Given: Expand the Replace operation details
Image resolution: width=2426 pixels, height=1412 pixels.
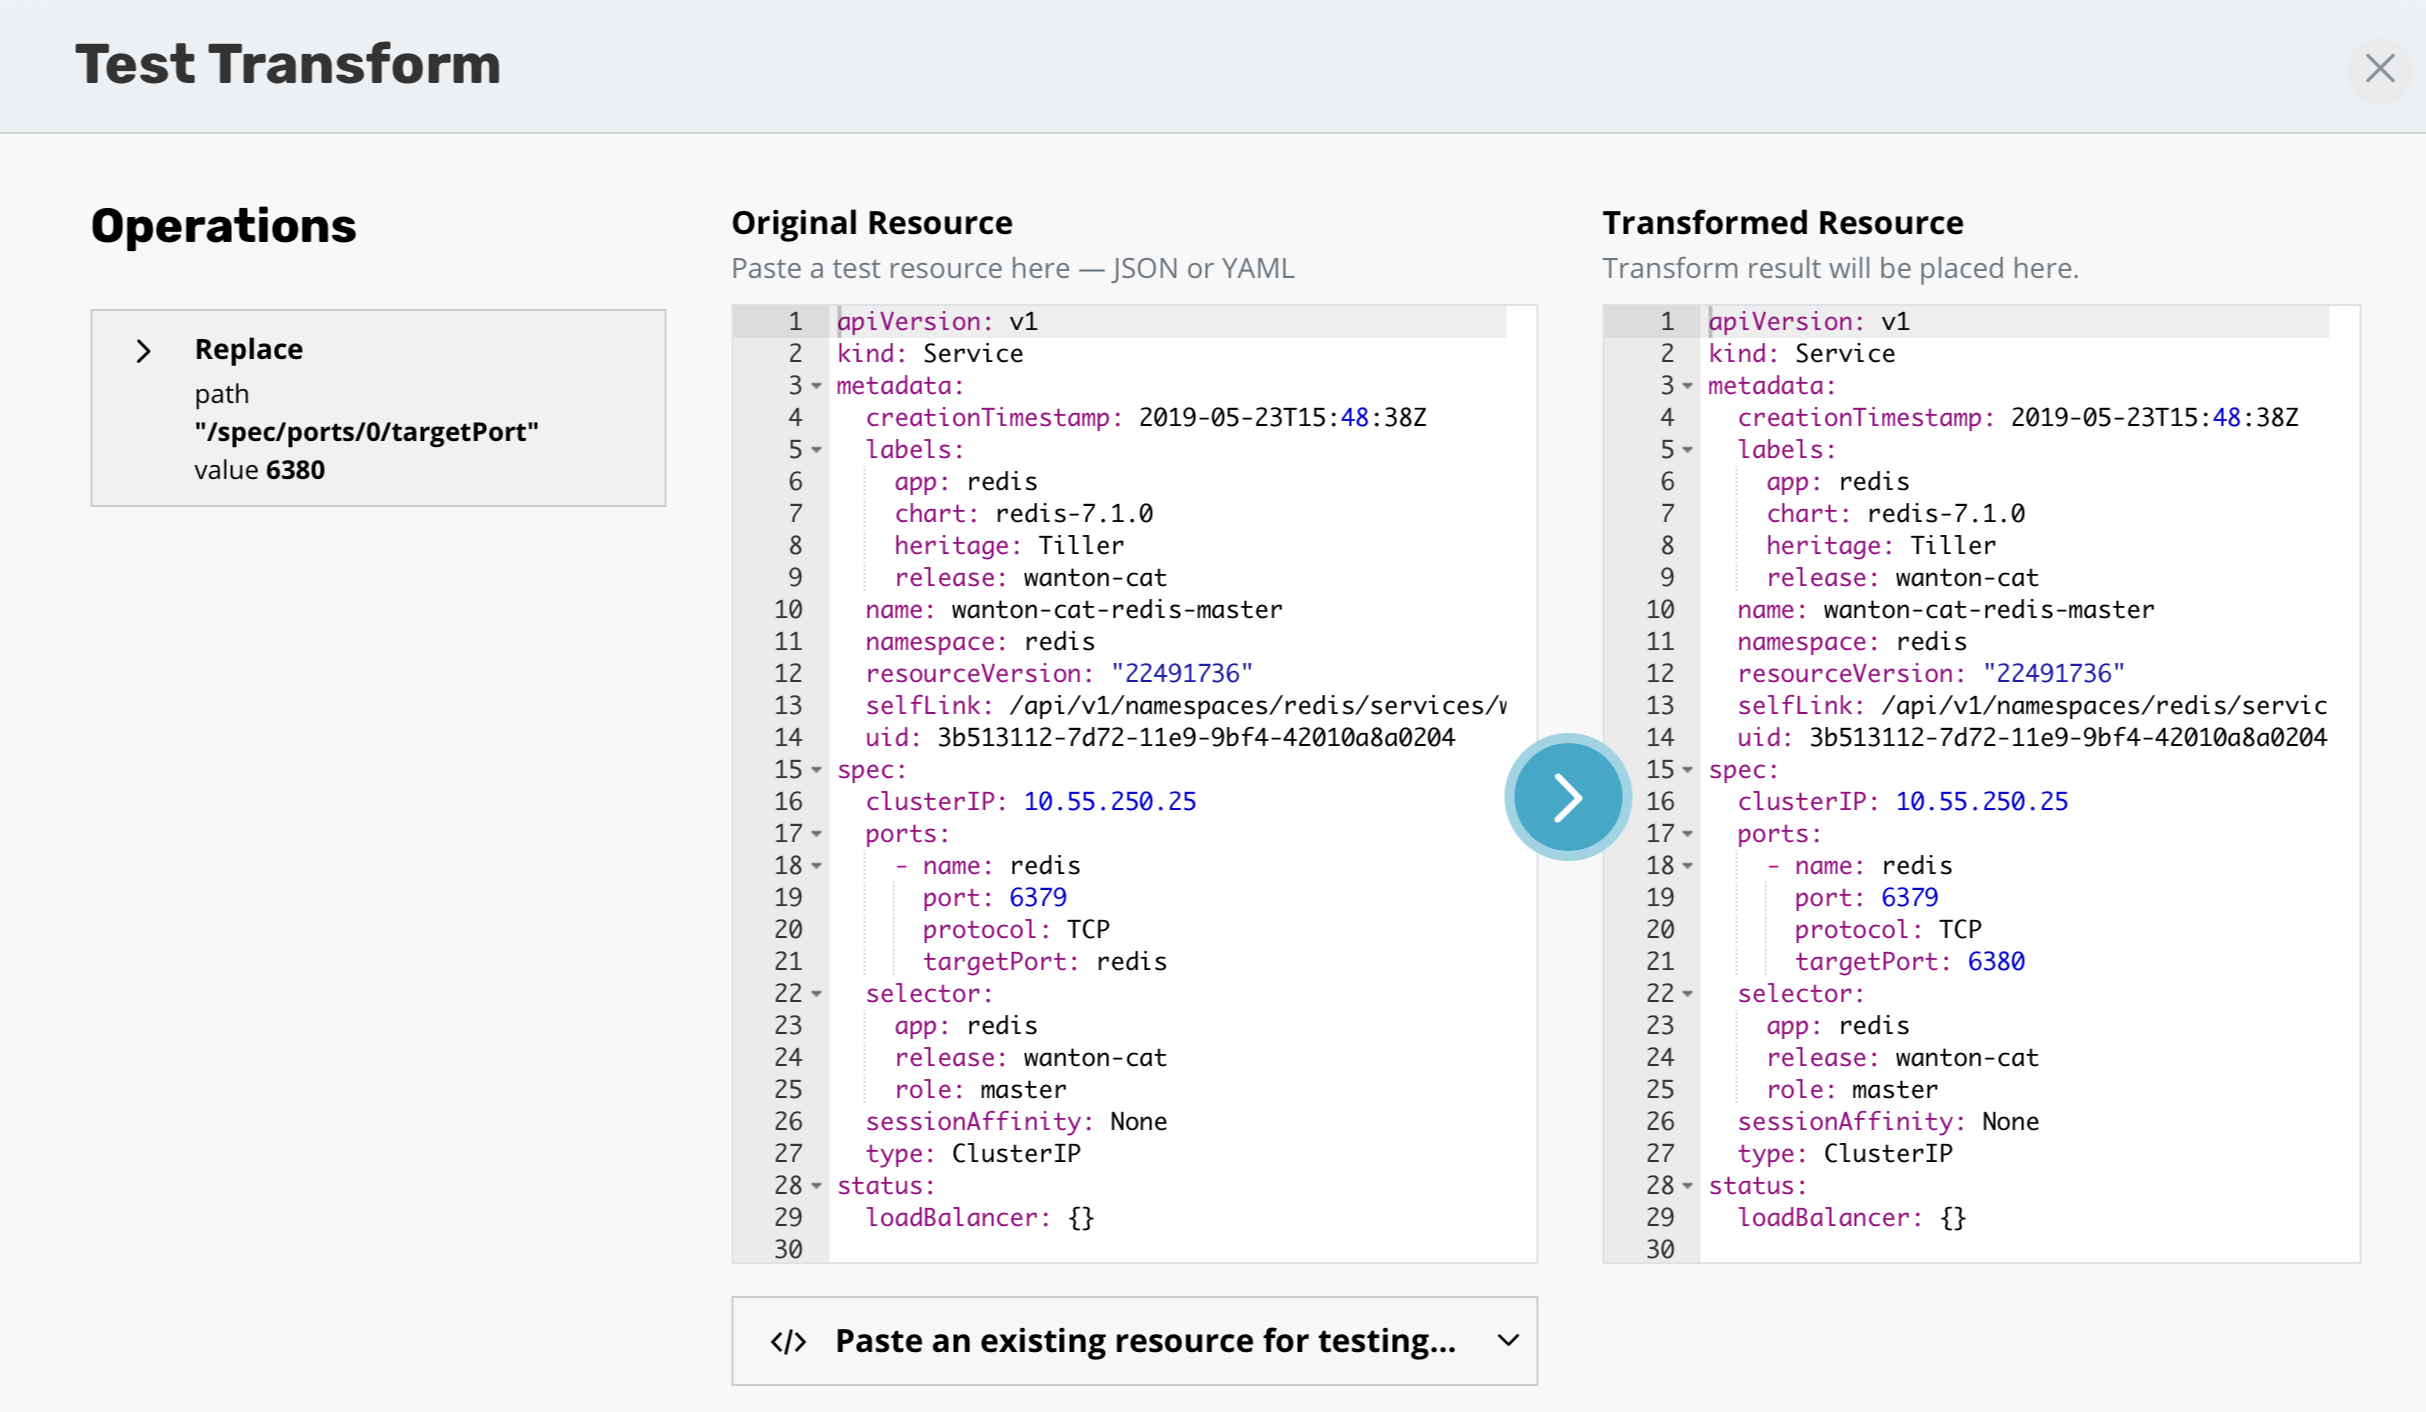Looking at the screenshot, I should 141,350.
